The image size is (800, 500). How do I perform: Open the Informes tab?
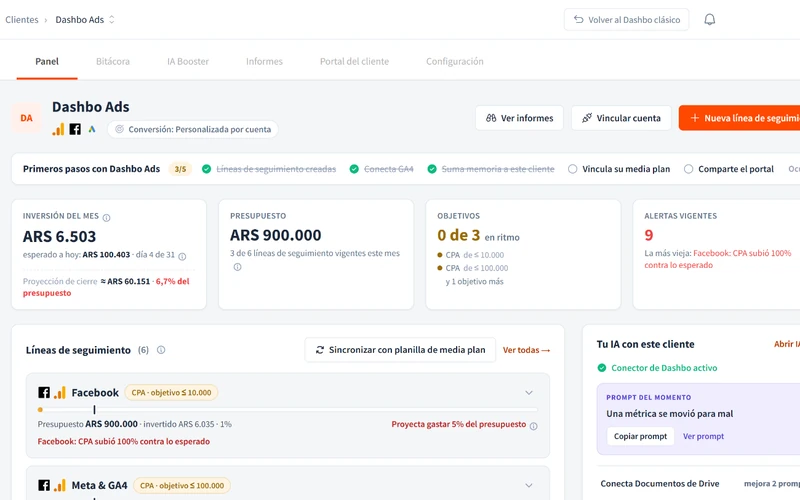264,61
